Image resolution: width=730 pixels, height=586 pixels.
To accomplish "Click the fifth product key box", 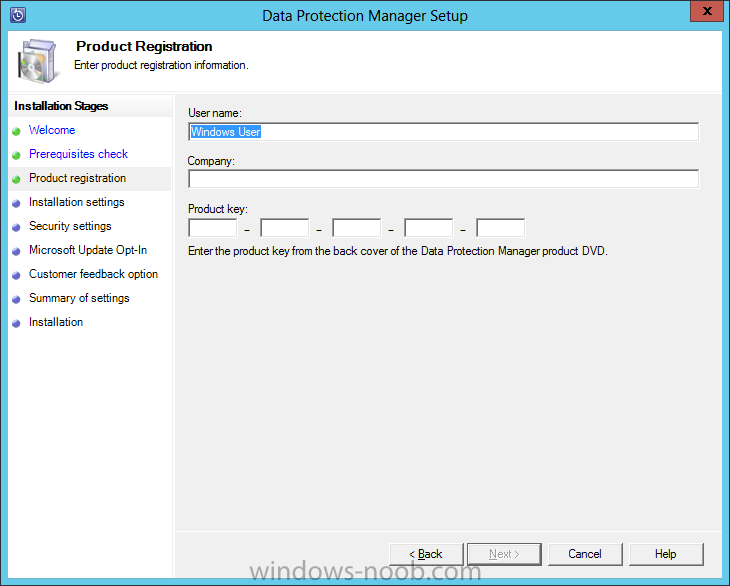I will point(500,228).
